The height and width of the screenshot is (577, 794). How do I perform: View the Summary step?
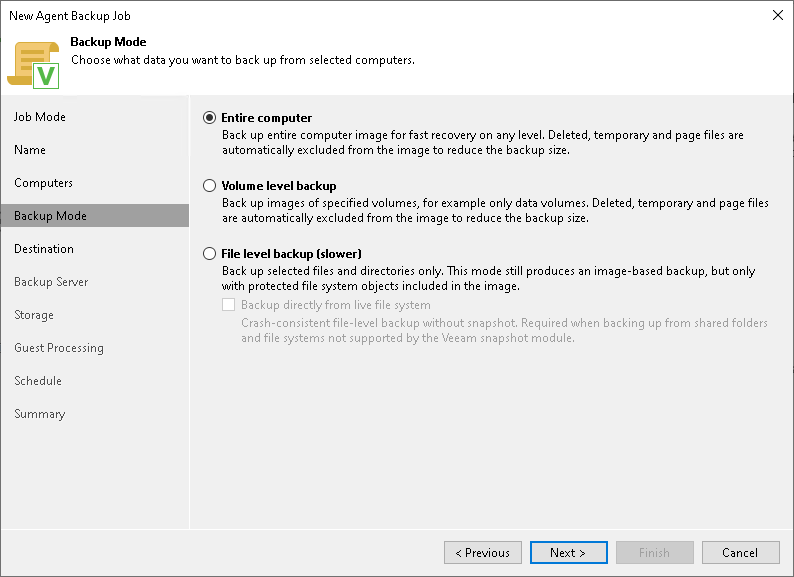coord(39,414)
